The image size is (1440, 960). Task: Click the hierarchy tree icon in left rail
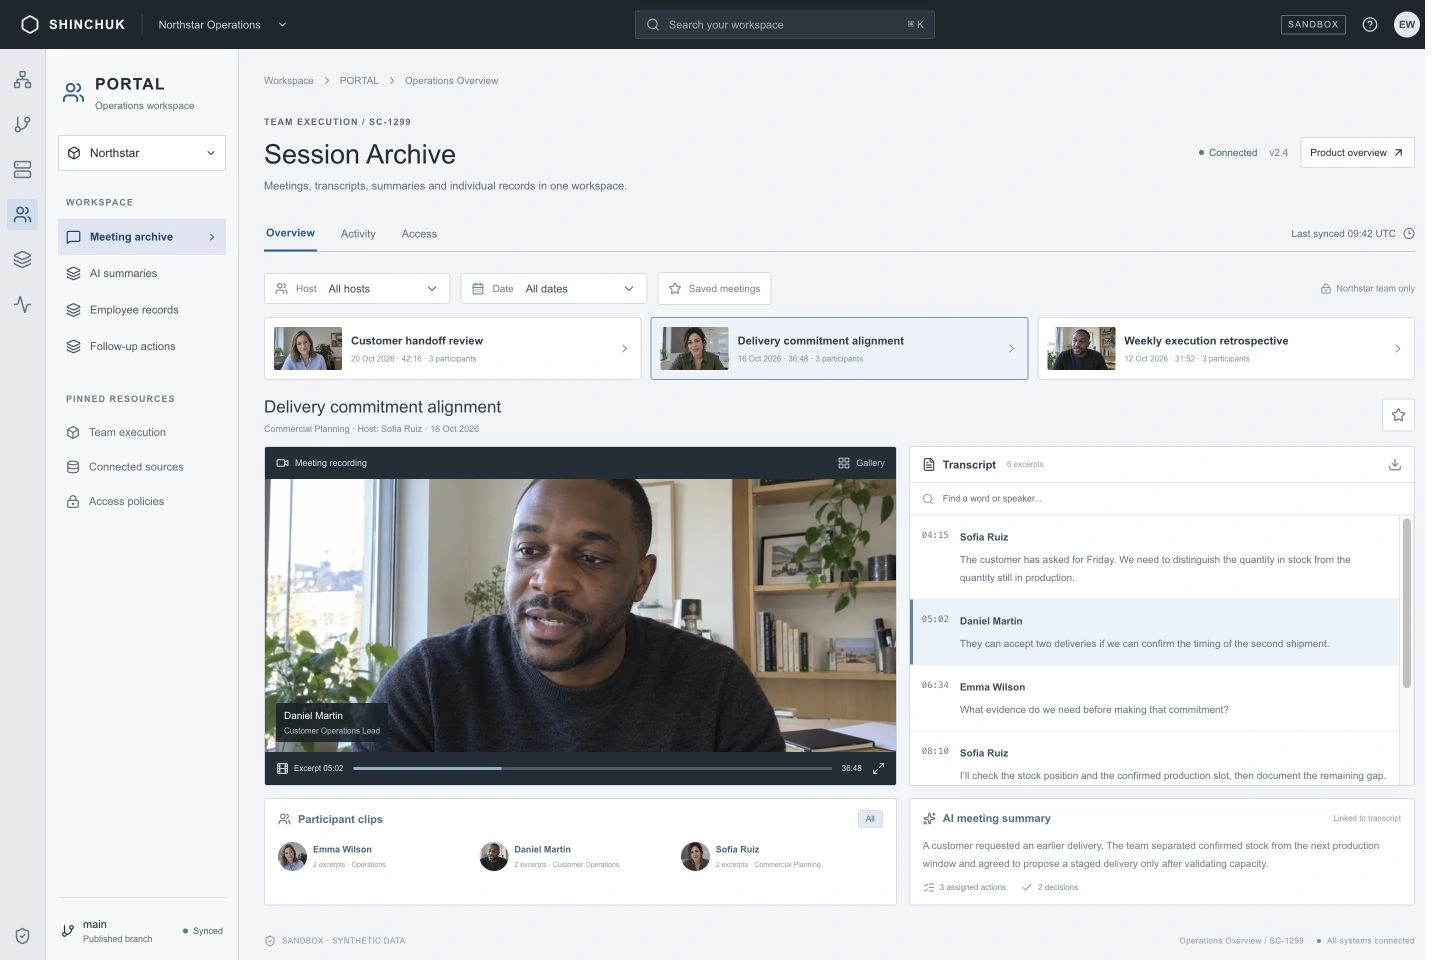click(22, 80)
